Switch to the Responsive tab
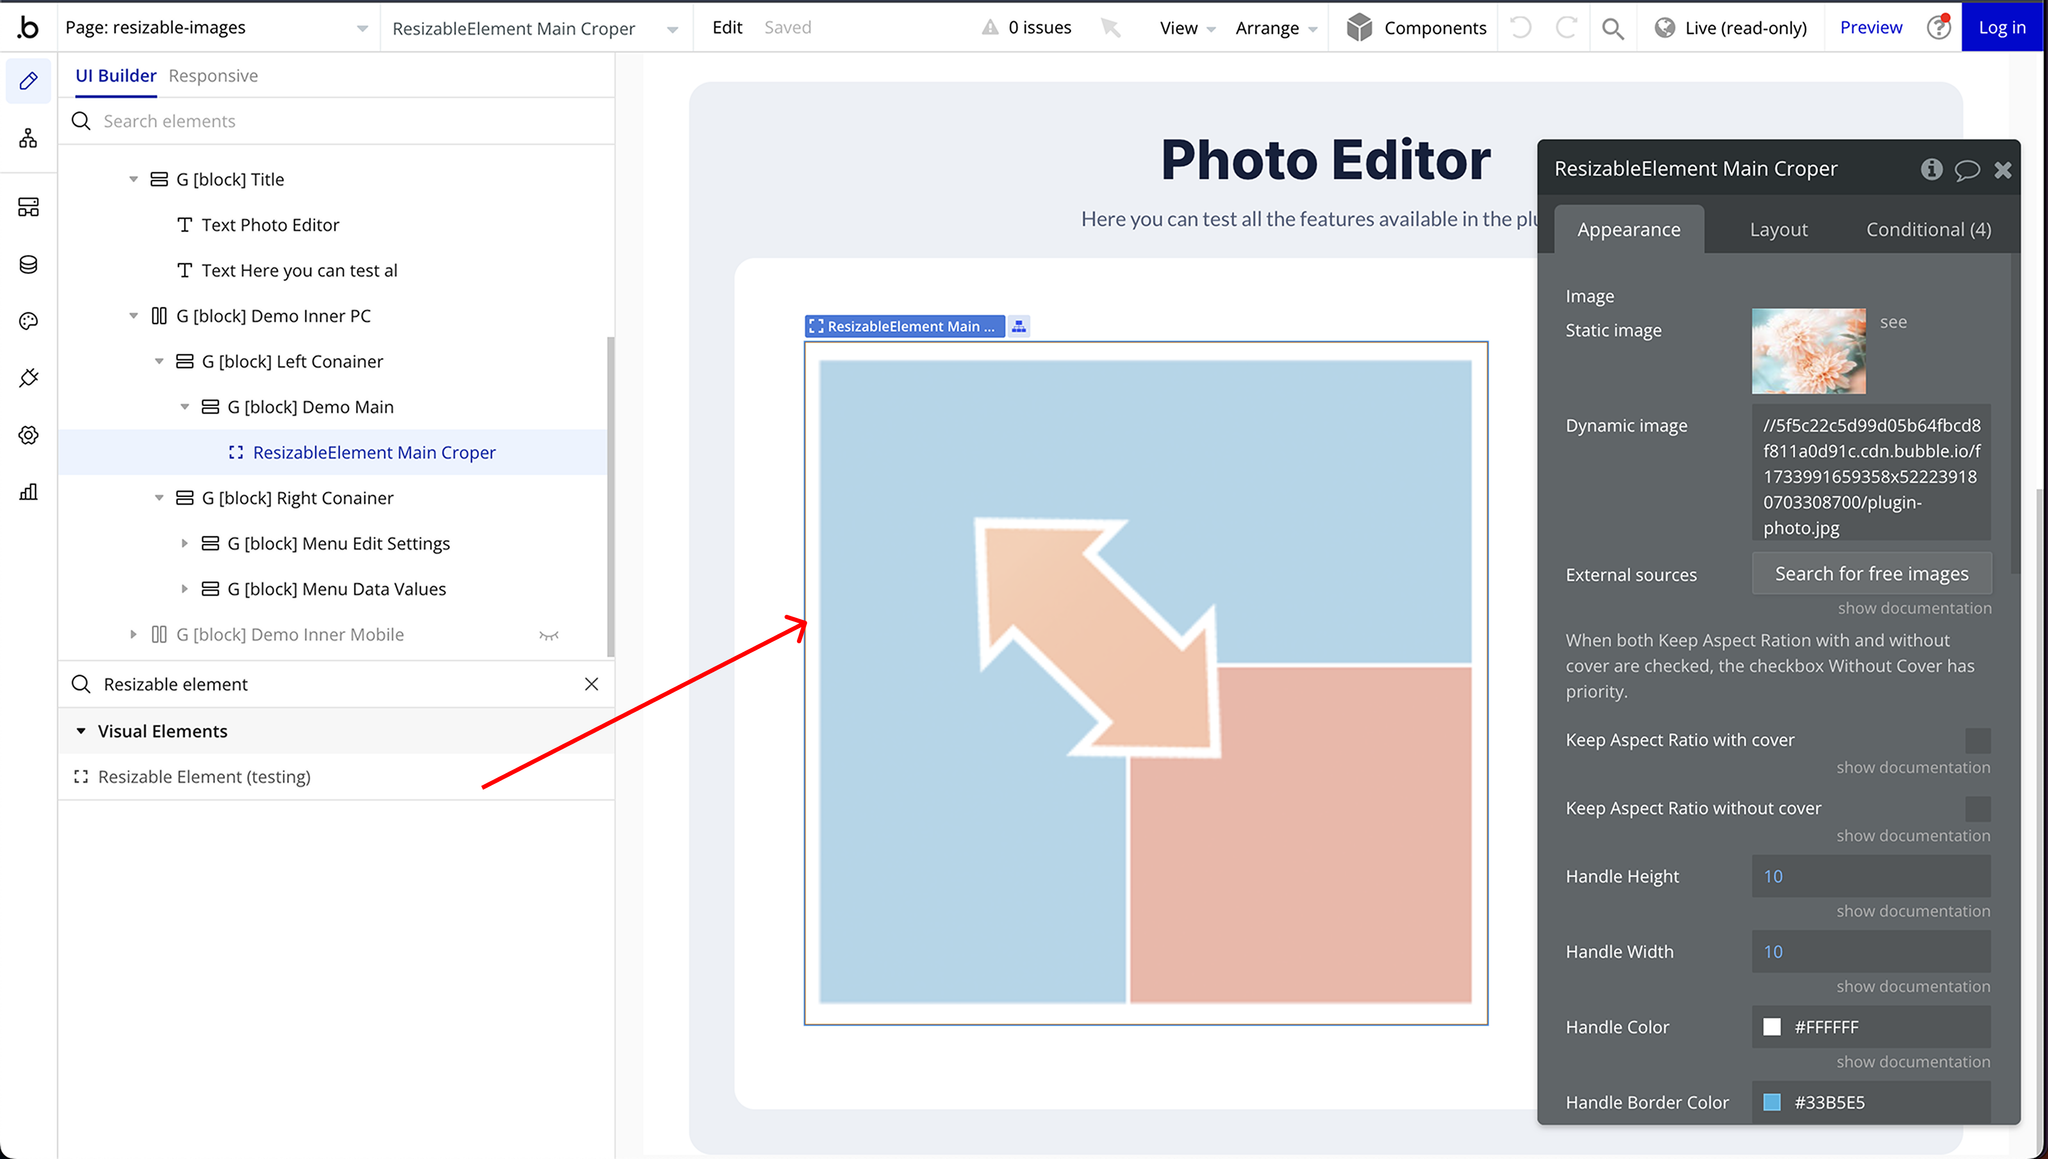Viewport: 2048px width, 1159px height. [213, 76]
